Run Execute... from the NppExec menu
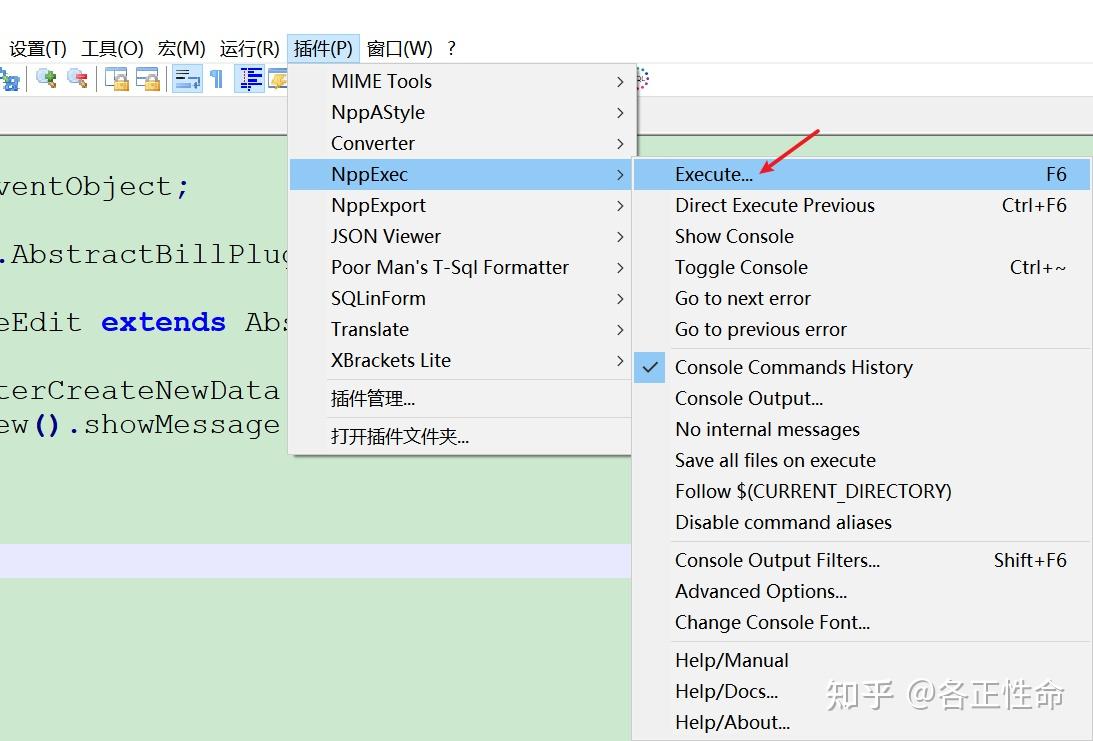 (x=714, y=174)
